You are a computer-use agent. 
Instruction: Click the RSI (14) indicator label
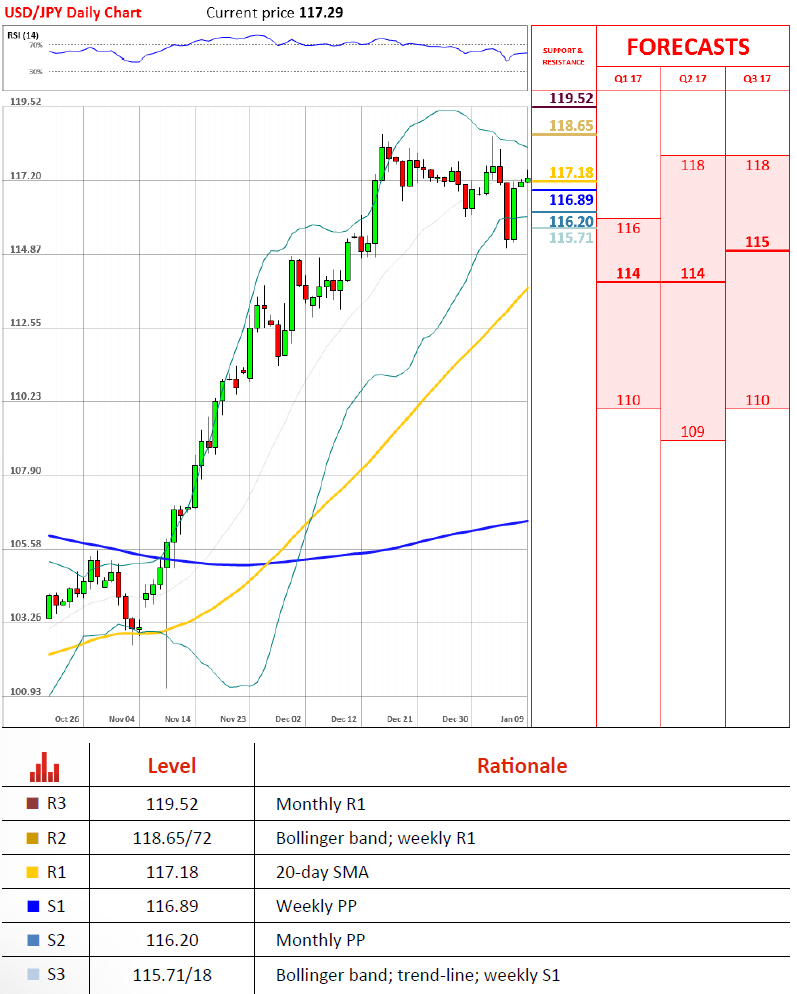(x=23, y=35)
